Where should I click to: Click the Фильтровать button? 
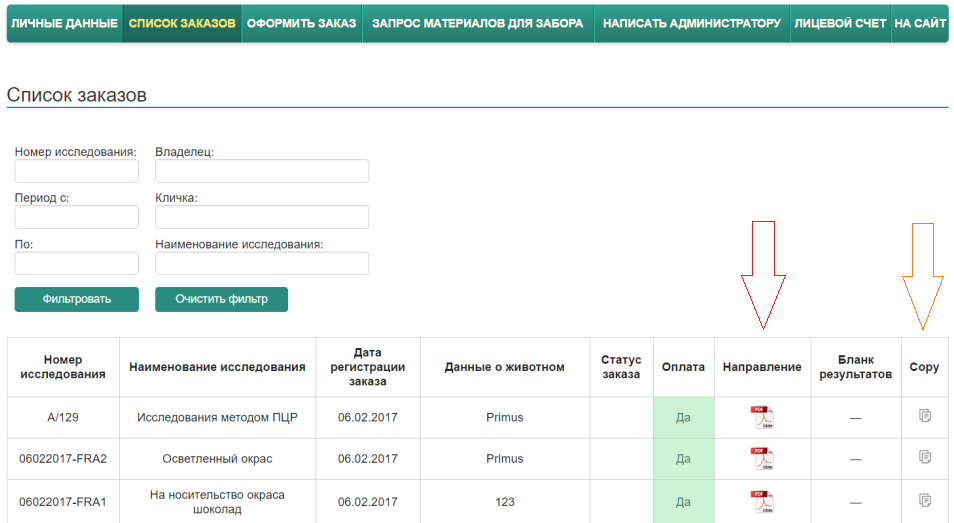pyautogui.click(x=77, y=299)
